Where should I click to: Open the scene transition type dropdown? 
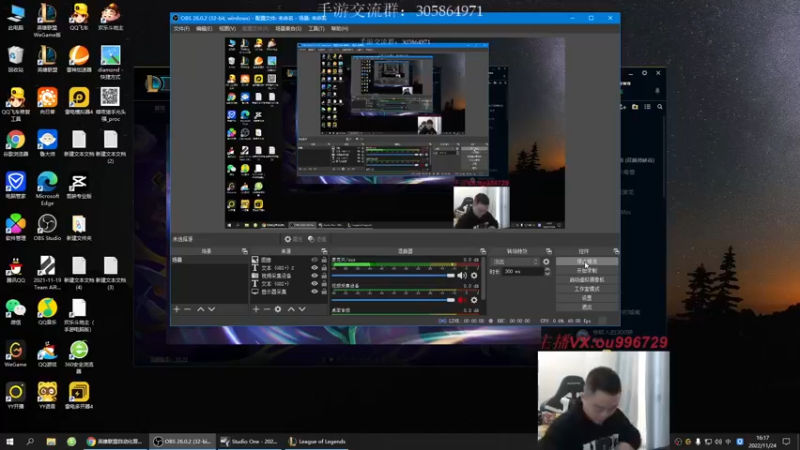coord(514,261)
